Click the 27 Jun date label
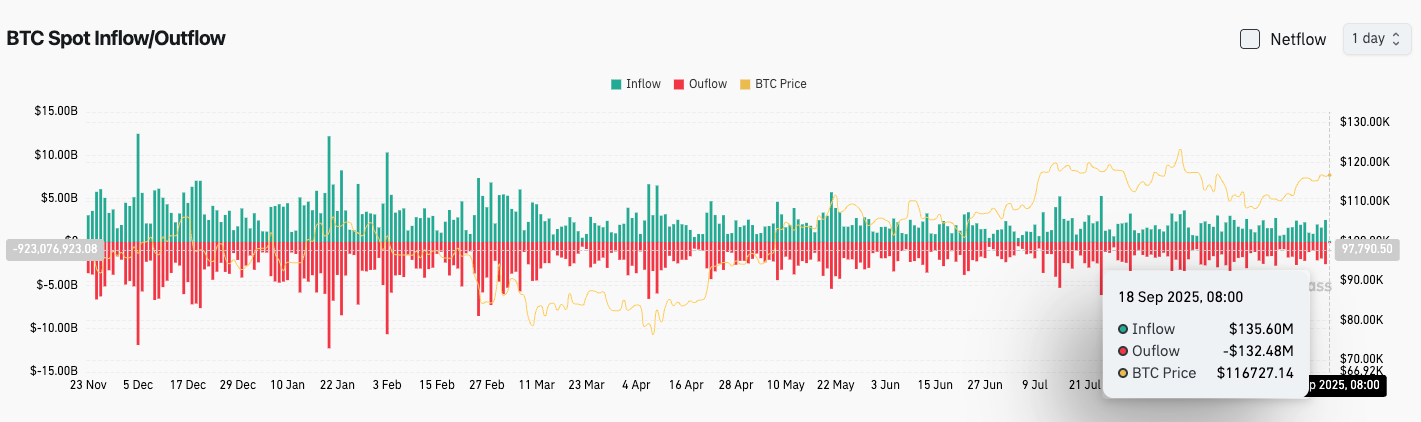 coord(985,384)
